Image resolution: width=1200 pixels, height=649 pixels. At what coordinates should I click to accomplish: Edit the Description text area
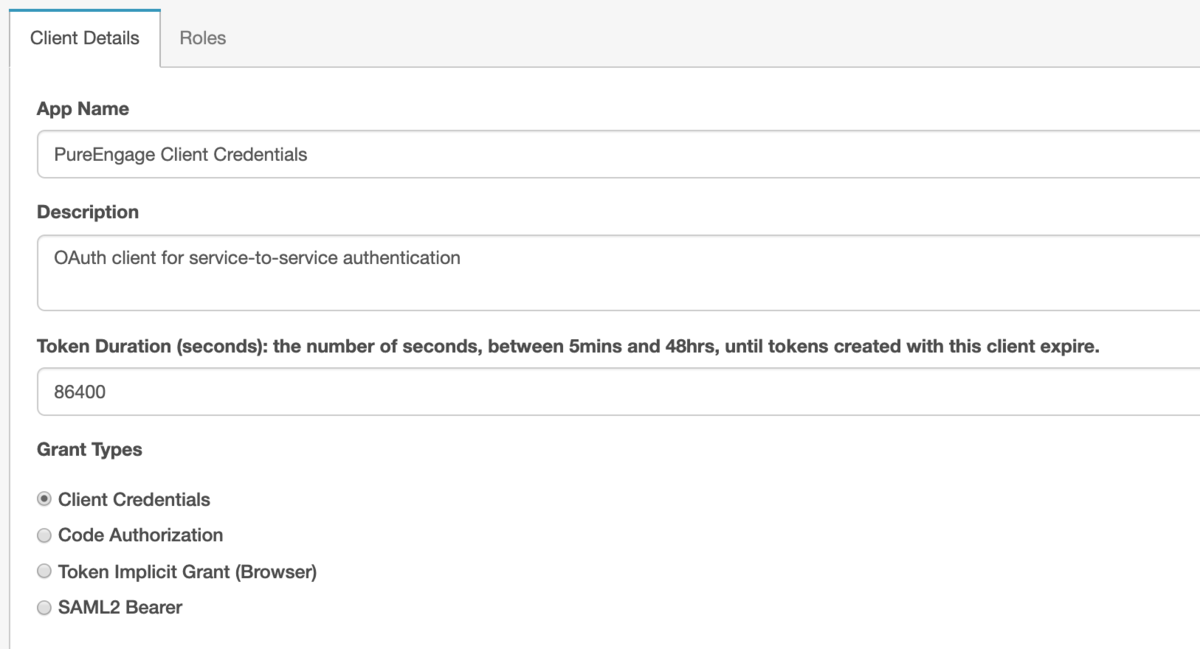pos(619,273)
